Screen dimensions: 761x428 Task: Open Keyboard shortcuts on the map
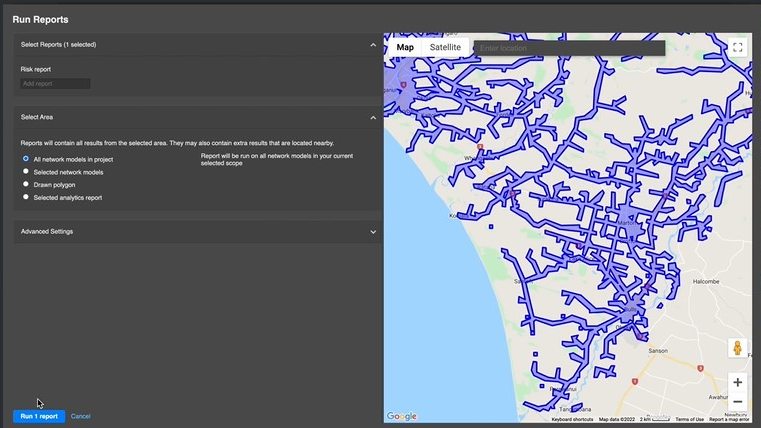tap(572, 419)
